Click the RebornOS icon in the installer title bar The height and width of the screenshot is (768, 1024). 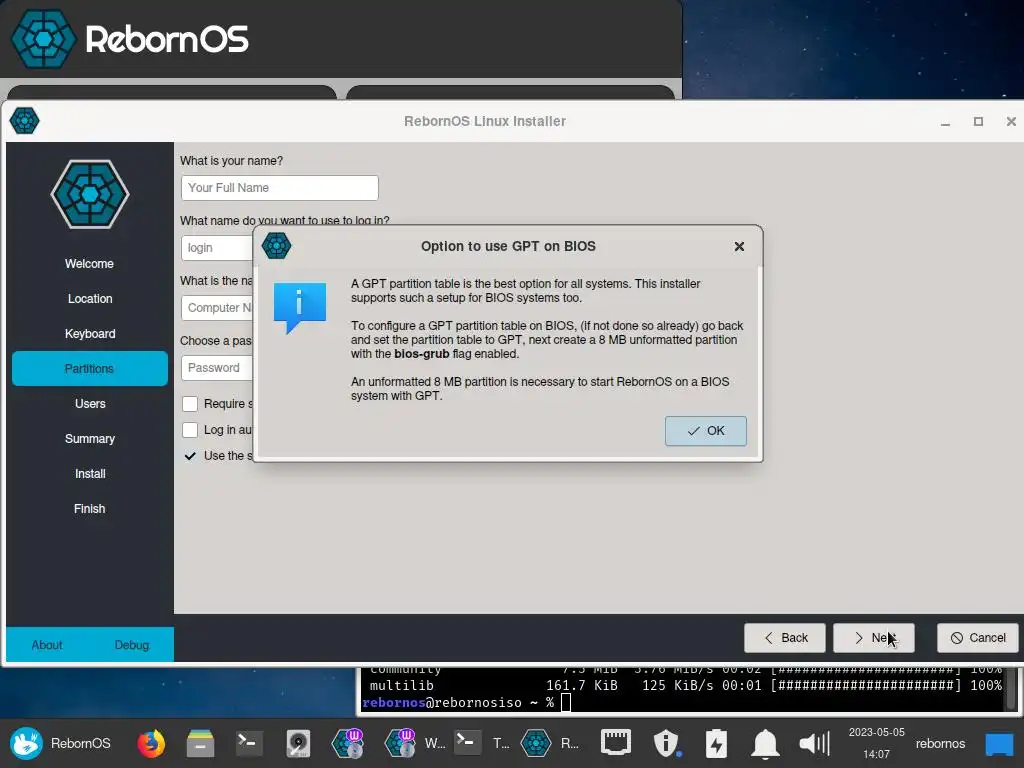(25, 121)
